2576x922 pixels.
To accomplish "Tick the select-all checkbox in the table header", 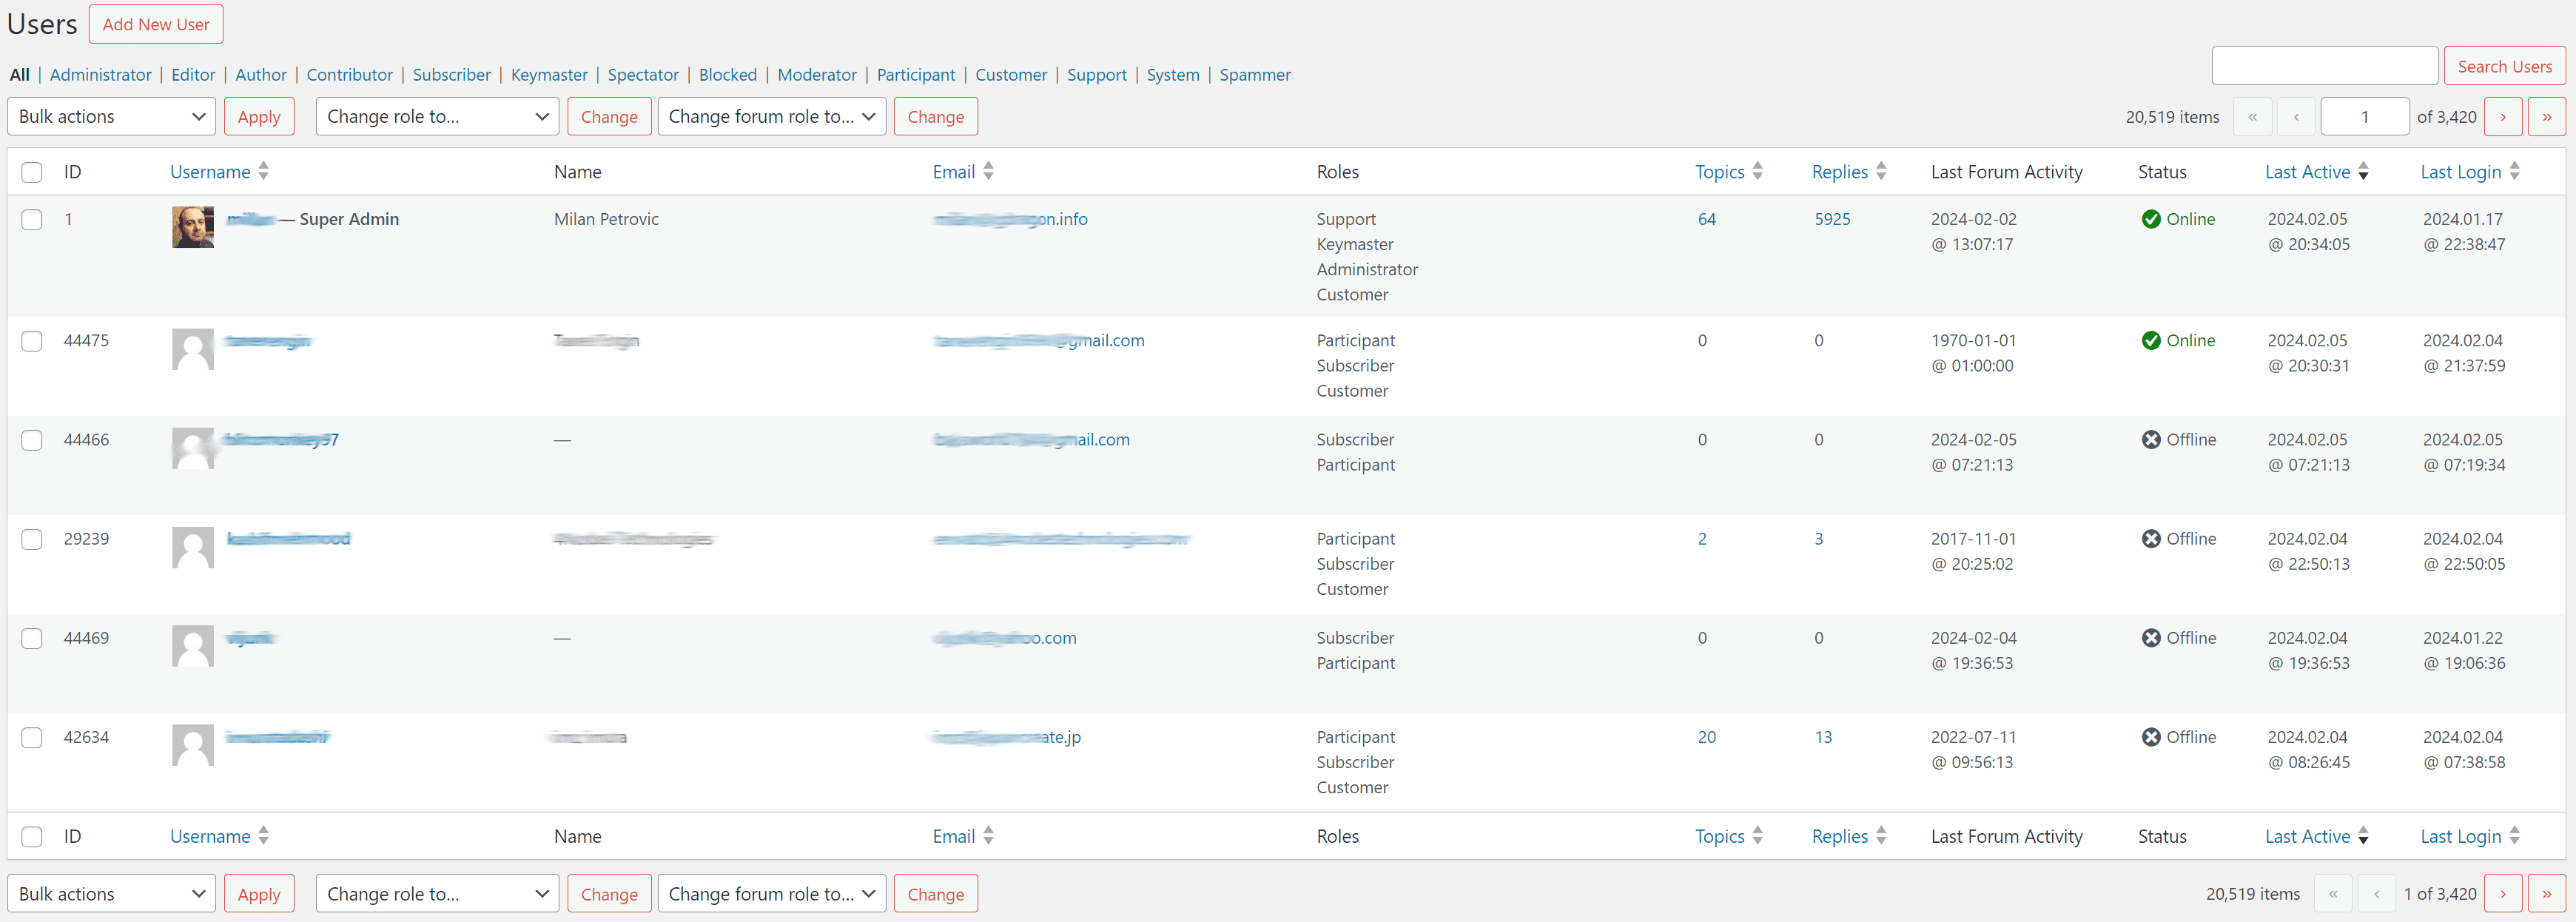I will 32,172.
